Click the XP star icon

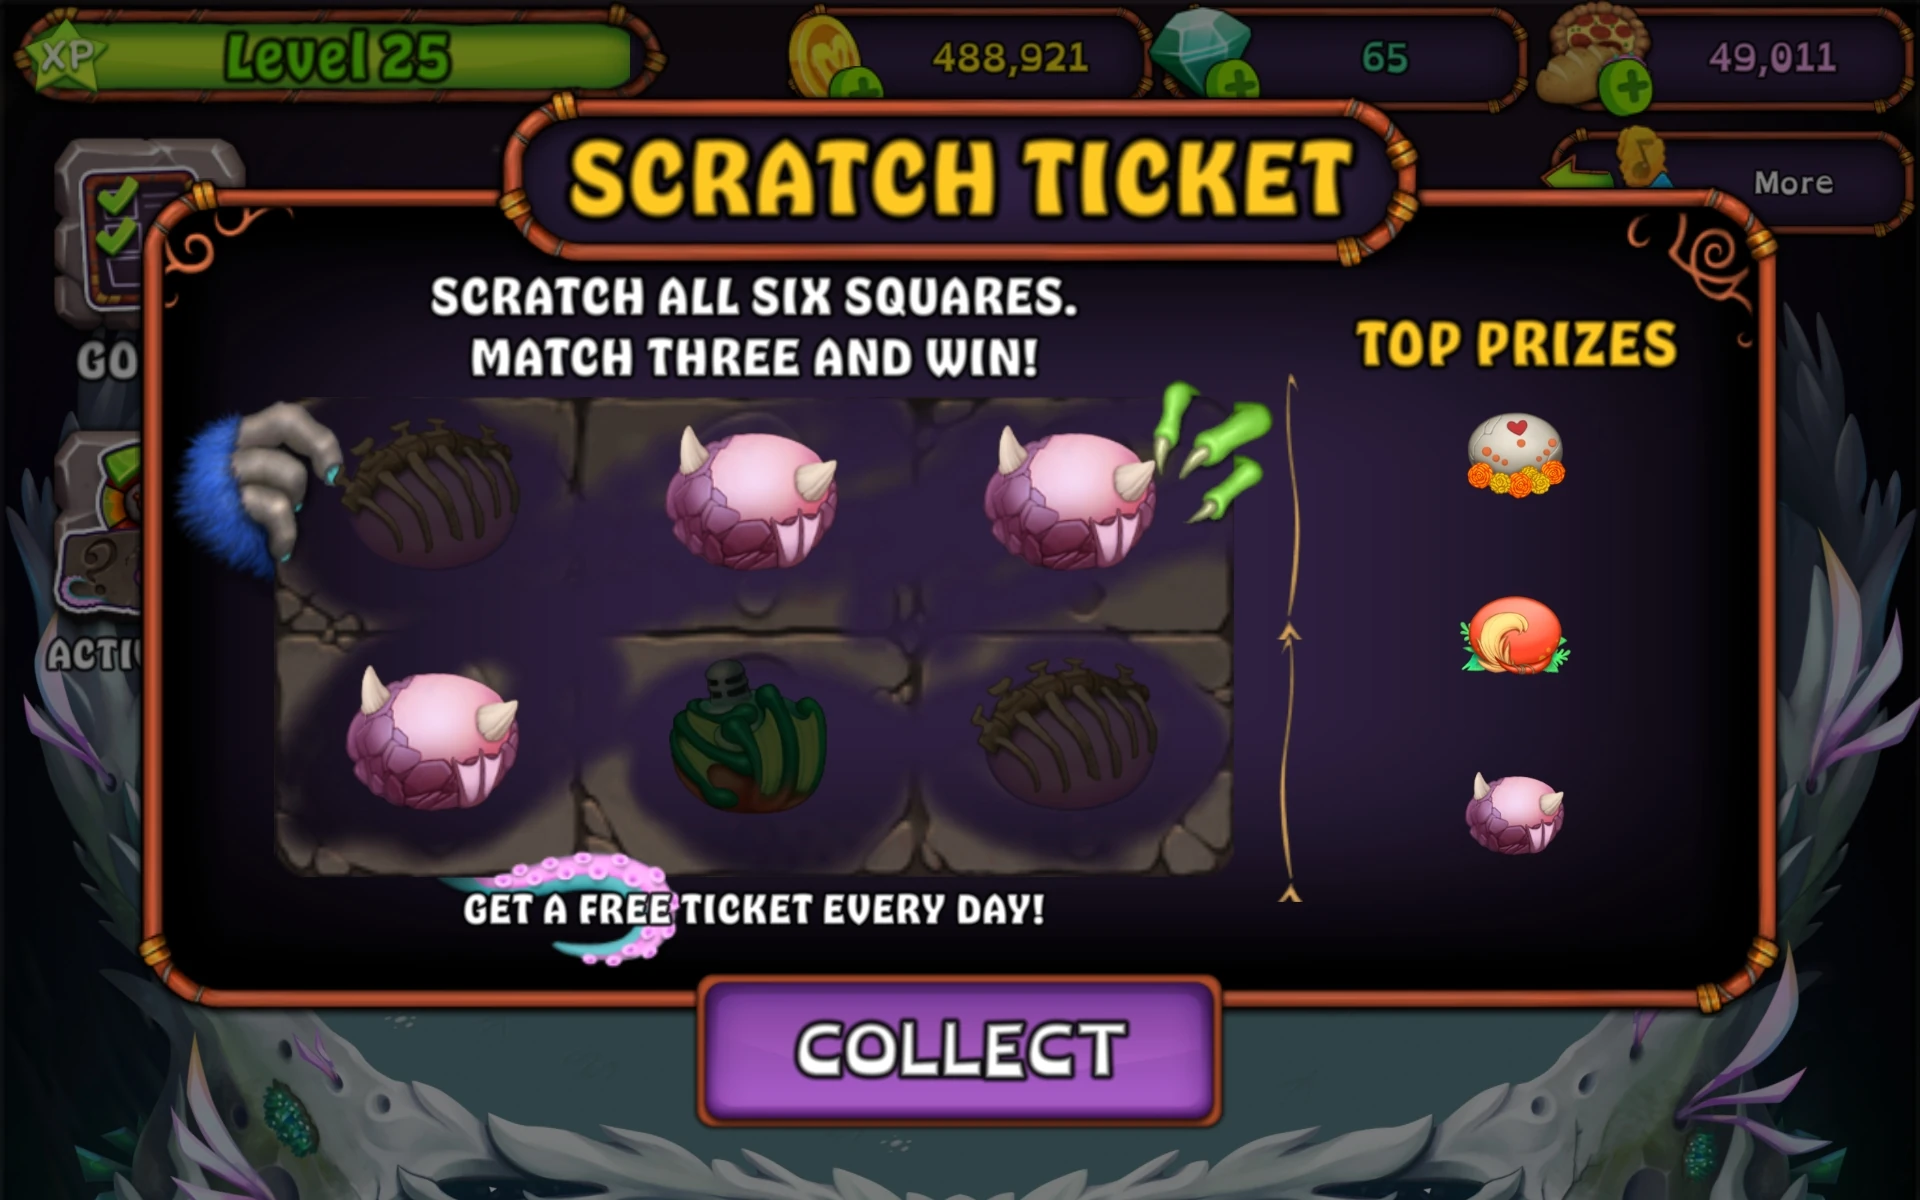tap(66, 56)
